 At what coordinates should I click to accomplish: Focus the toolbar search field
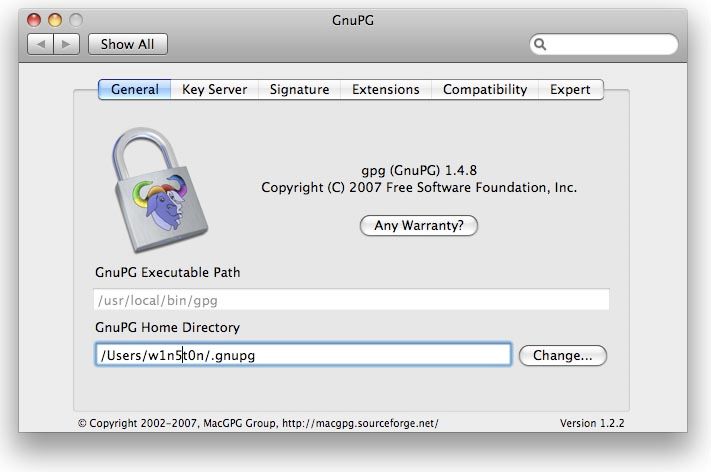tap(609, 45)
